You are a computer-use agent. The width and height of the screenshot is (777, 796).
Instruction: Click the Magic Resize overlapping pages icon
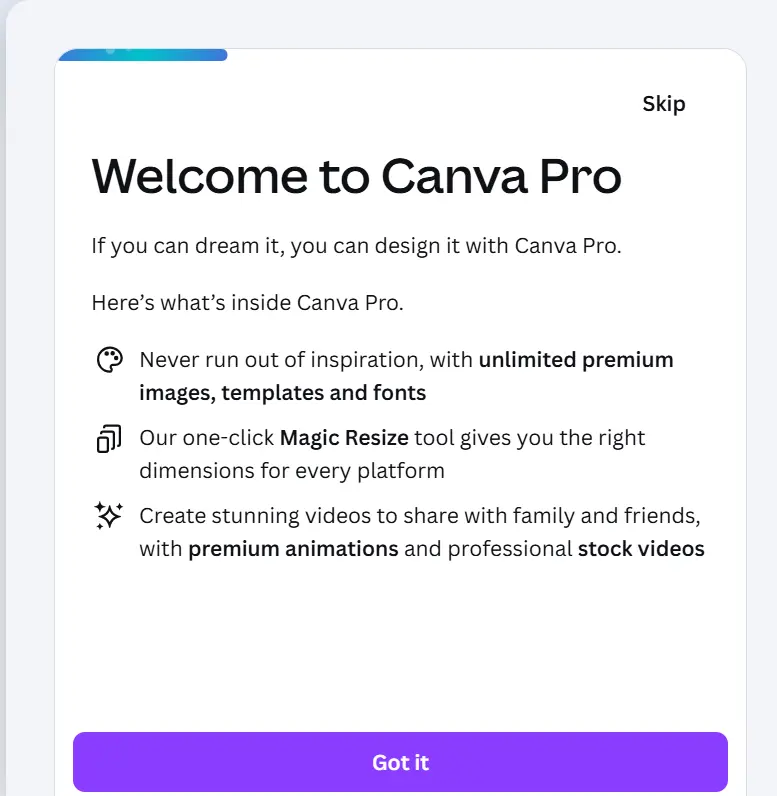coord(109,438)
